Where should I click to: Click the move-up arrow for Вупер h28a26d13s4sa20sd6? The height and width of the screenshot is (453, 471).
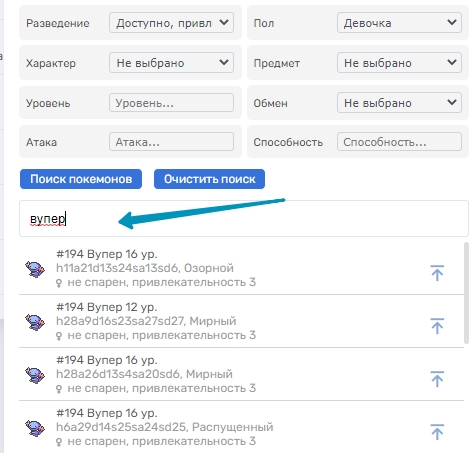(437, 379)
